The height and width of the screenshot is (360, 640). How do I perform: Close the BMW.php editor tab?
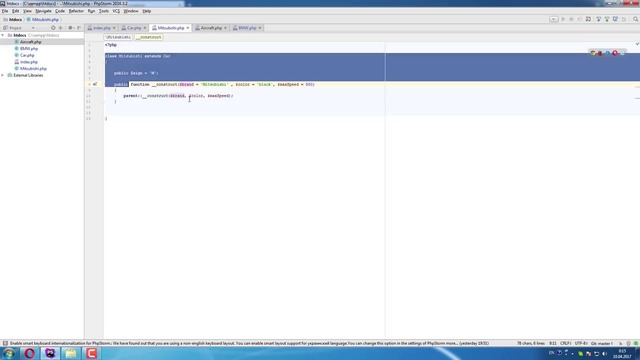(x=260, y=28)
